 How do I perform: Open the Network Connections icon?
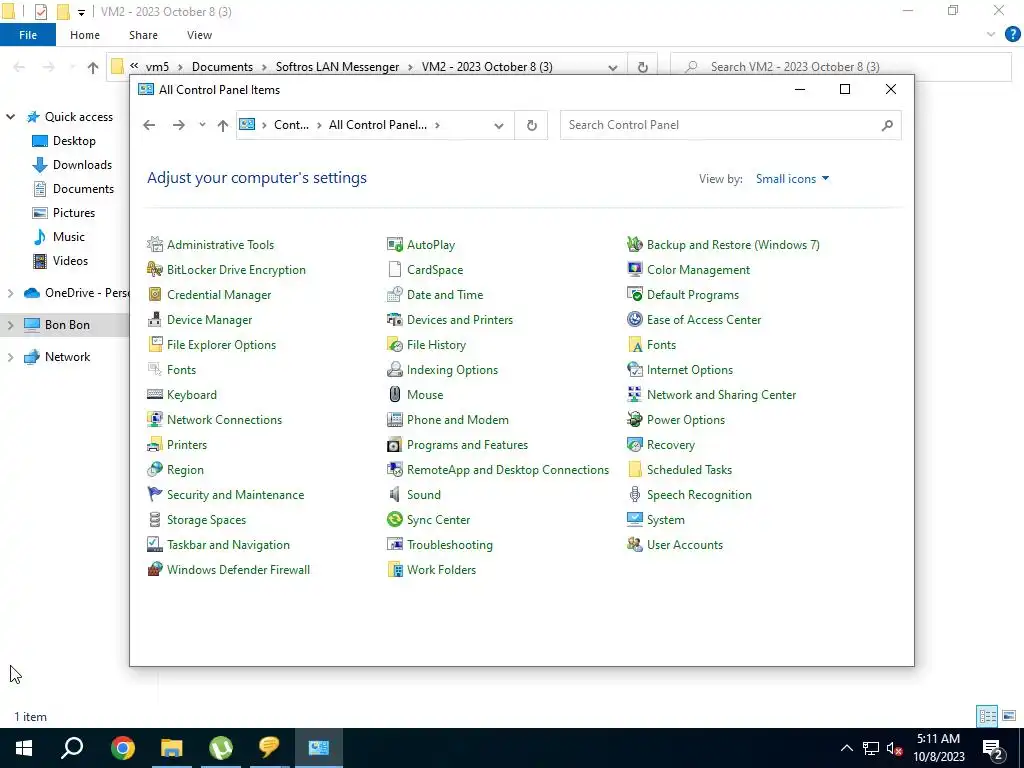pyautogui.click(x=155, y=420)
